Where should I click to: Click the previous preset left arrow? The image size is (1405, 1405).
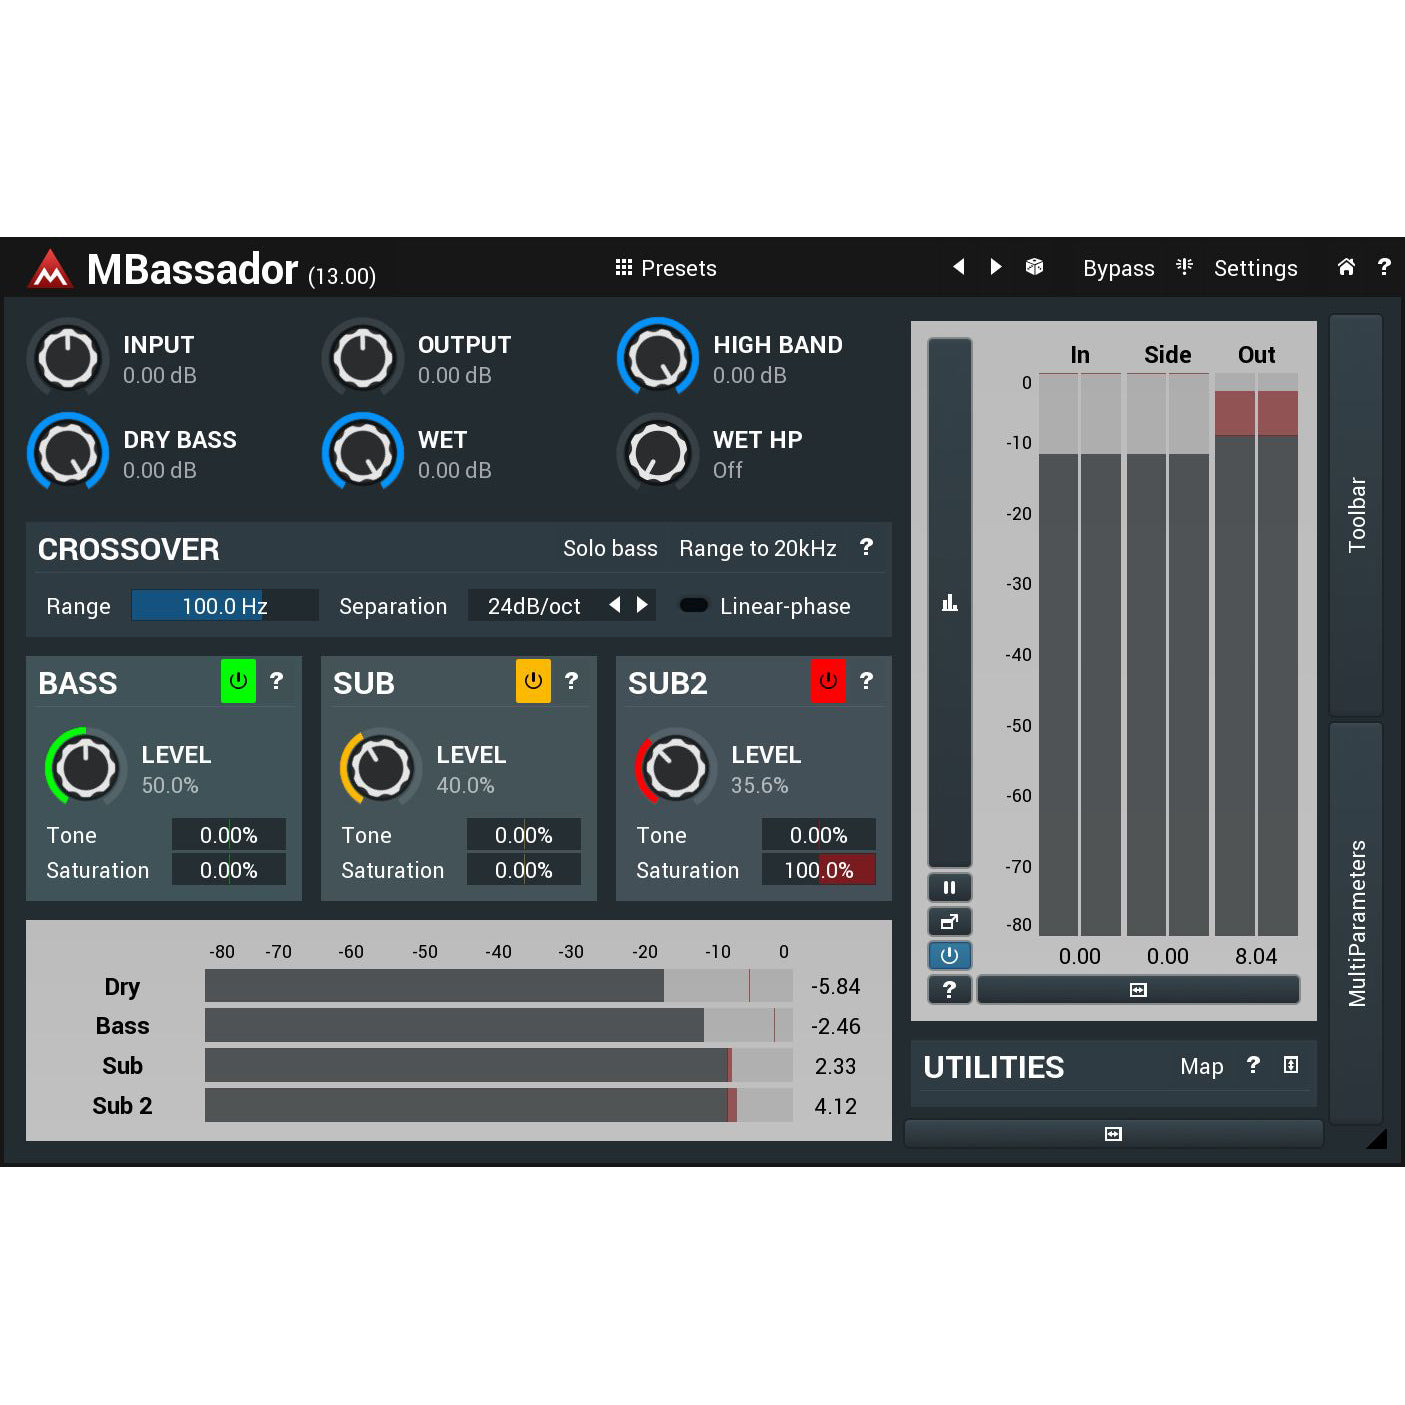(958, 267)
